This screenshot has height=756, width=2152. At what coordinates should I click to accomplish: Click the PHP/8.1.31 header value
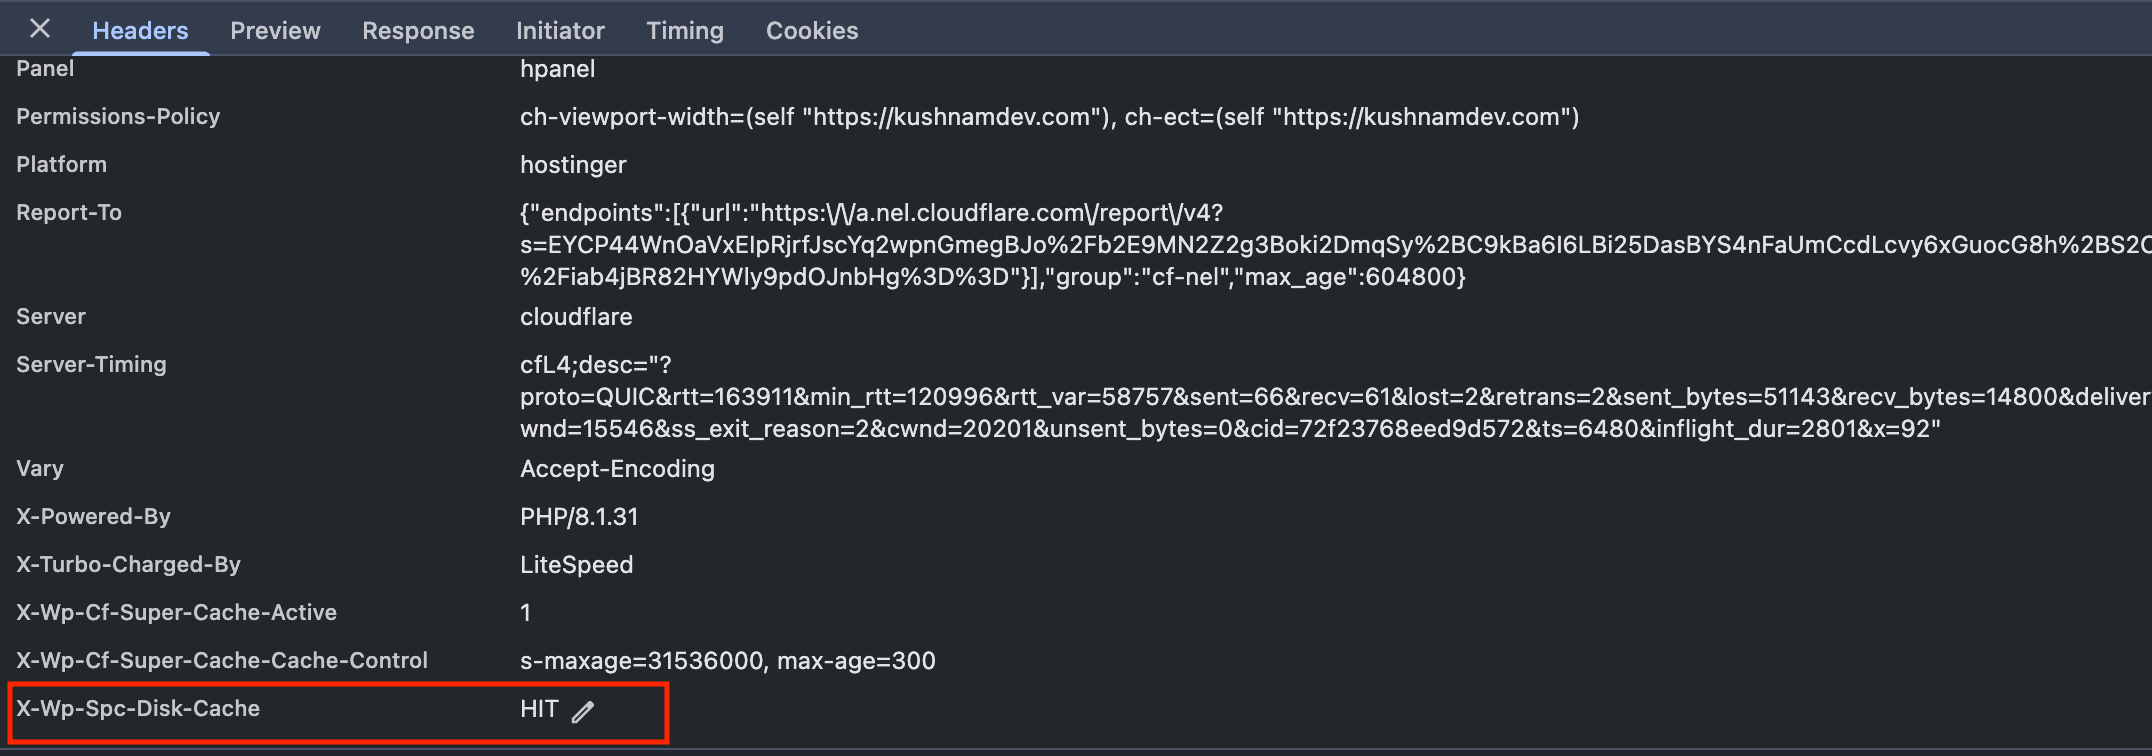tap(579, 517)
